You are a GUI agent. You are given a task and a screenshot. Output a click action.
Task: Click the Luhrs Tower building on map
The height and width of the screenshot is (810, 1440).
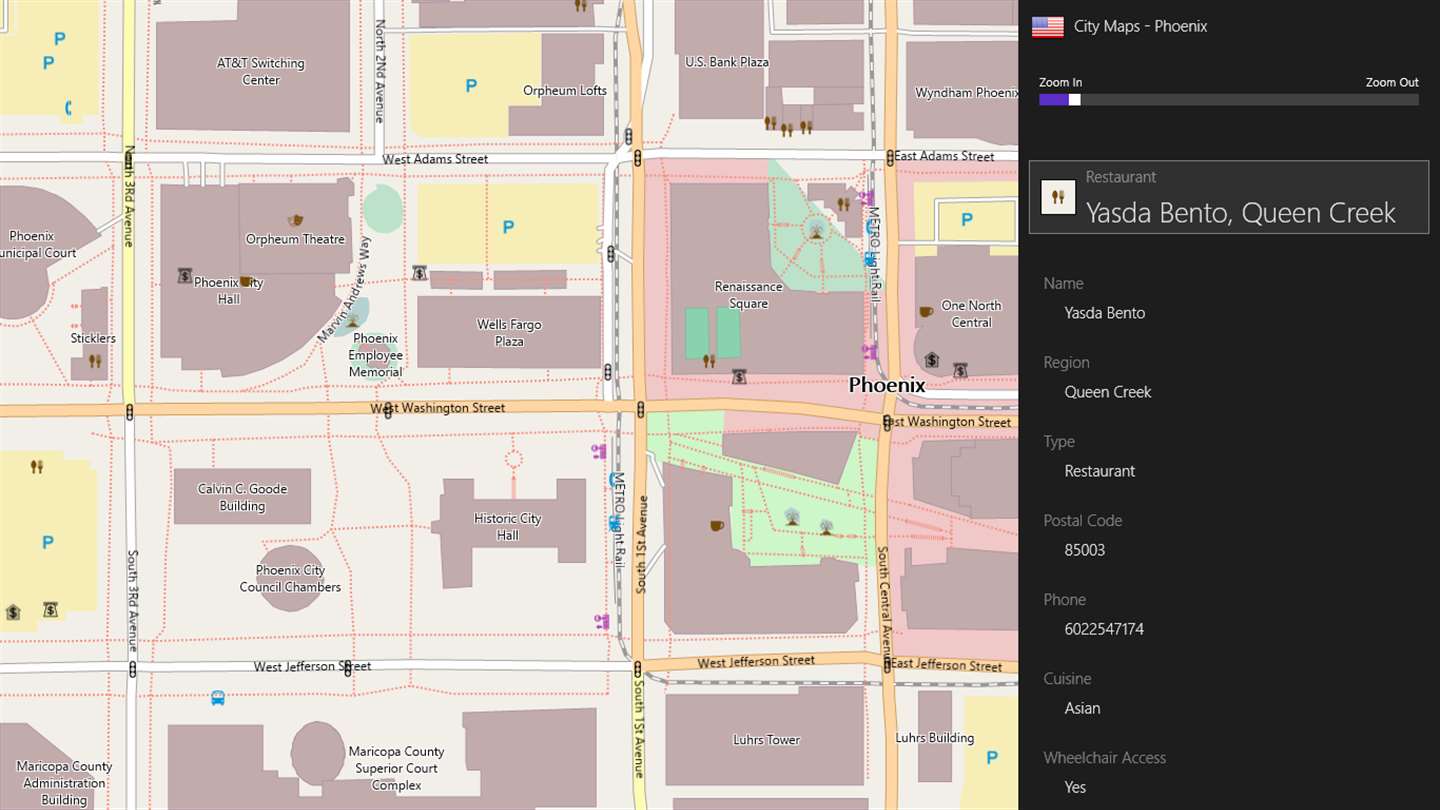(765, 737)
